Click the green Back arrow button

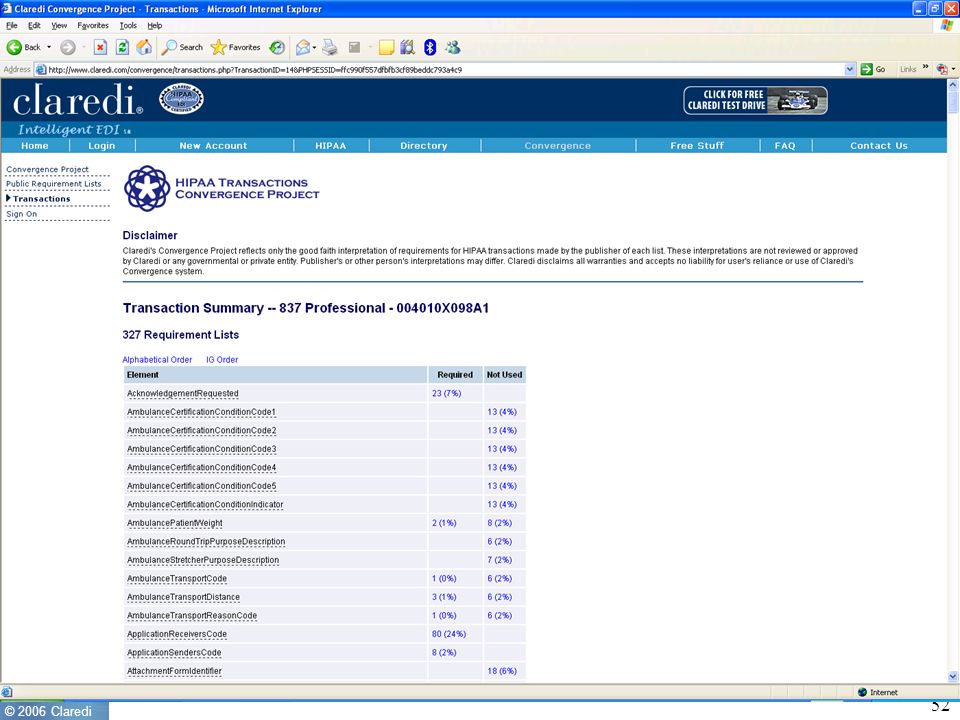[23, 47]
